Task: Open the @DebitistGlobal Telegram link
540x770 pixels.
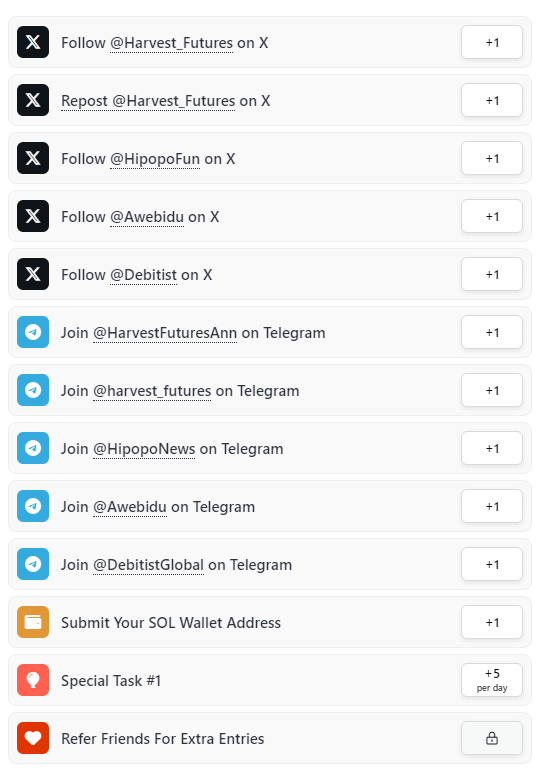Action: 148,565
